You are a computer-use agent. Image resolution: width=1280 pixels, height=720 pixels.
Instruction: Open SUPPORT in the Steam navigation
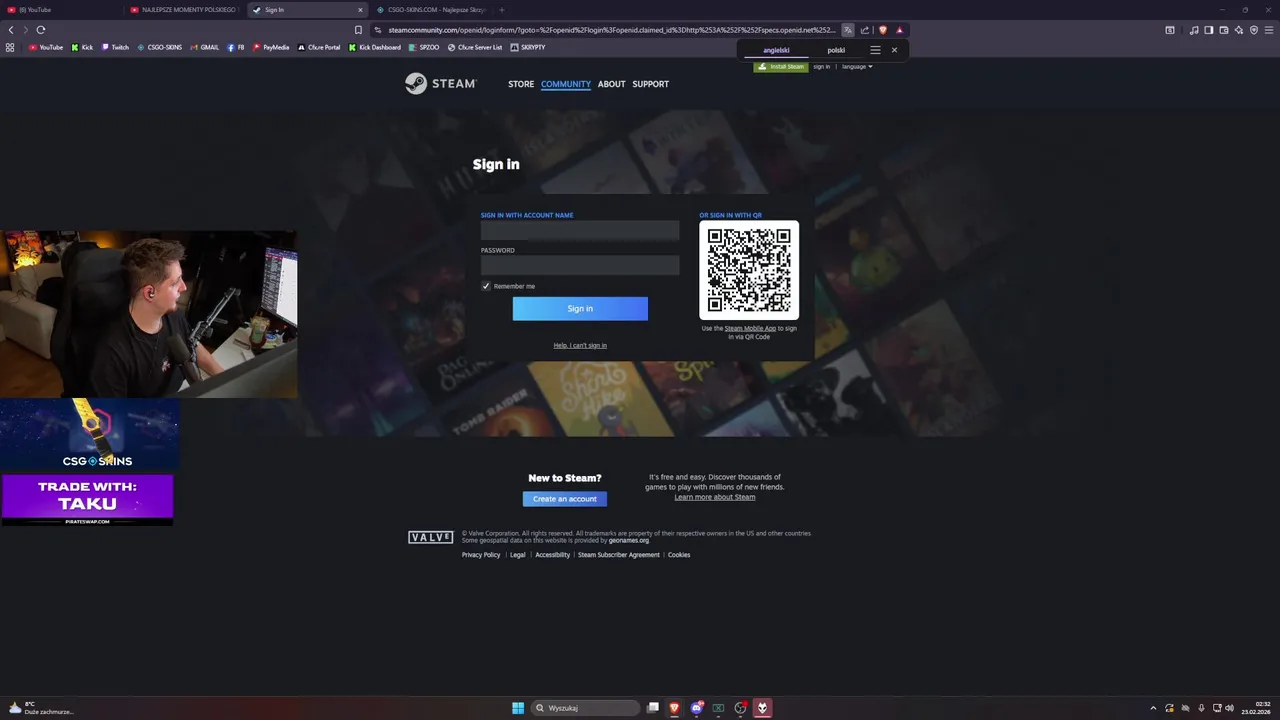651,84
